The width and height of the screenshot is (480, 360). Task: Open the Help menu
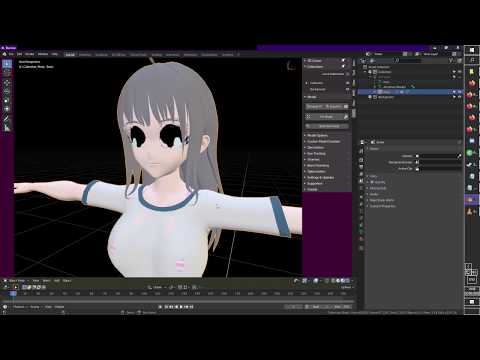click(x=54, y=54)
